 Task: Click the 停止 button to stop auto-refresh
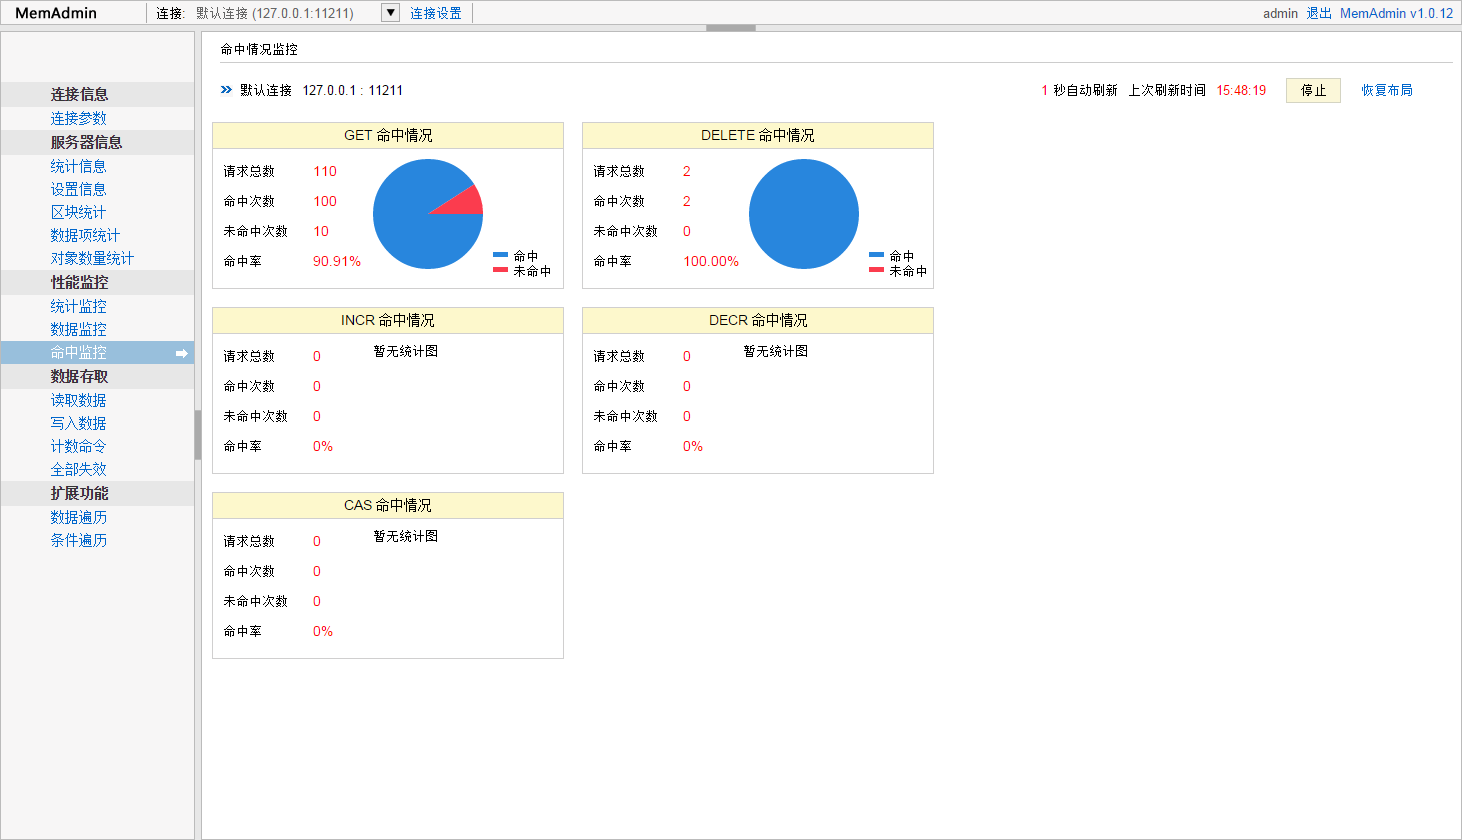pyautogui.click(x=1313, y=90)
